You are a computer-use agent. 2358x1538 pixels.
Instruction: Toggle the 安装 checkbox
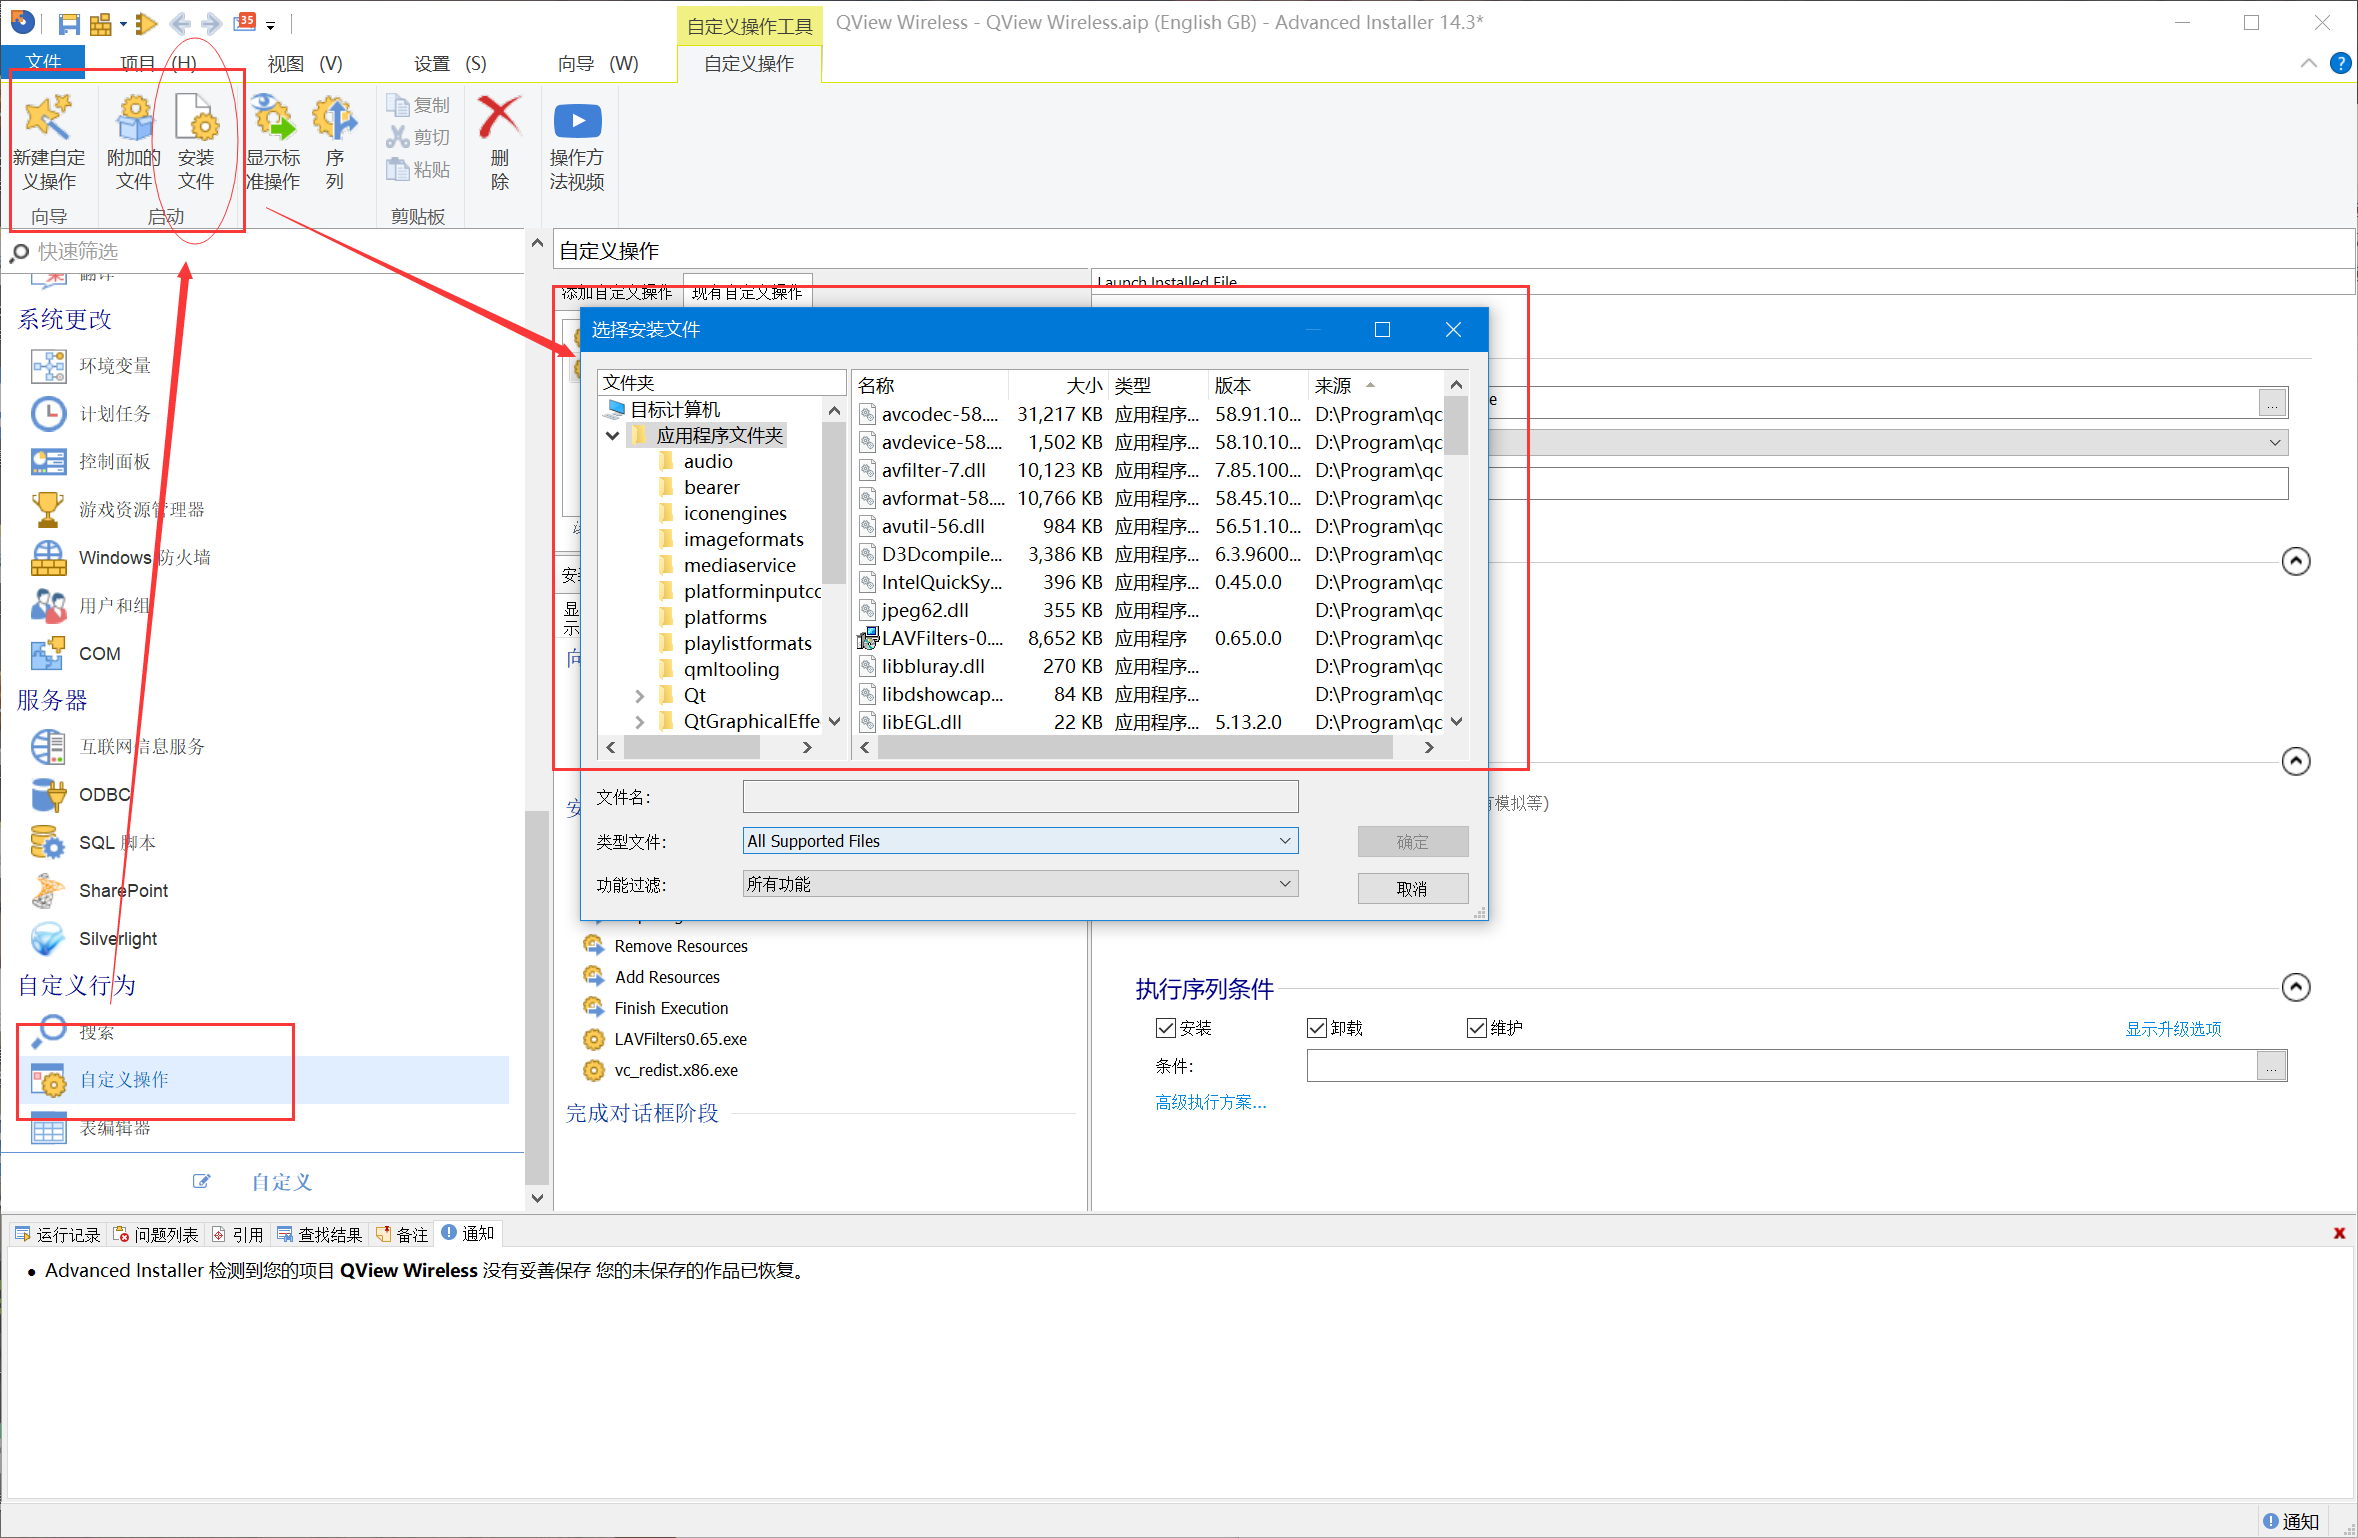1165,1028
